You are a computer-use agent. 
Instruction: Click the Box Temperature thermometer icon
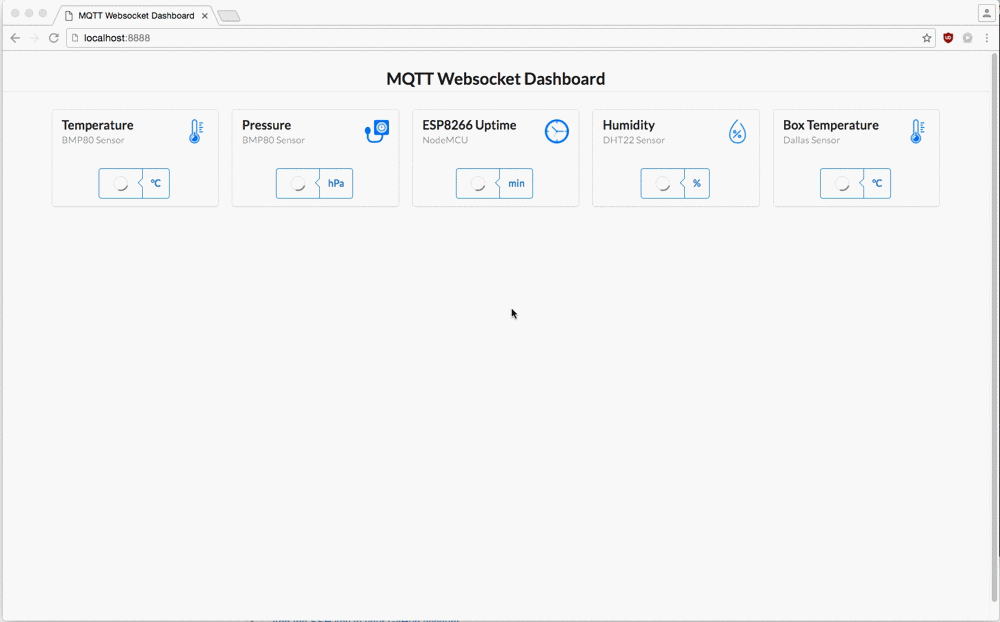[916, 131]
